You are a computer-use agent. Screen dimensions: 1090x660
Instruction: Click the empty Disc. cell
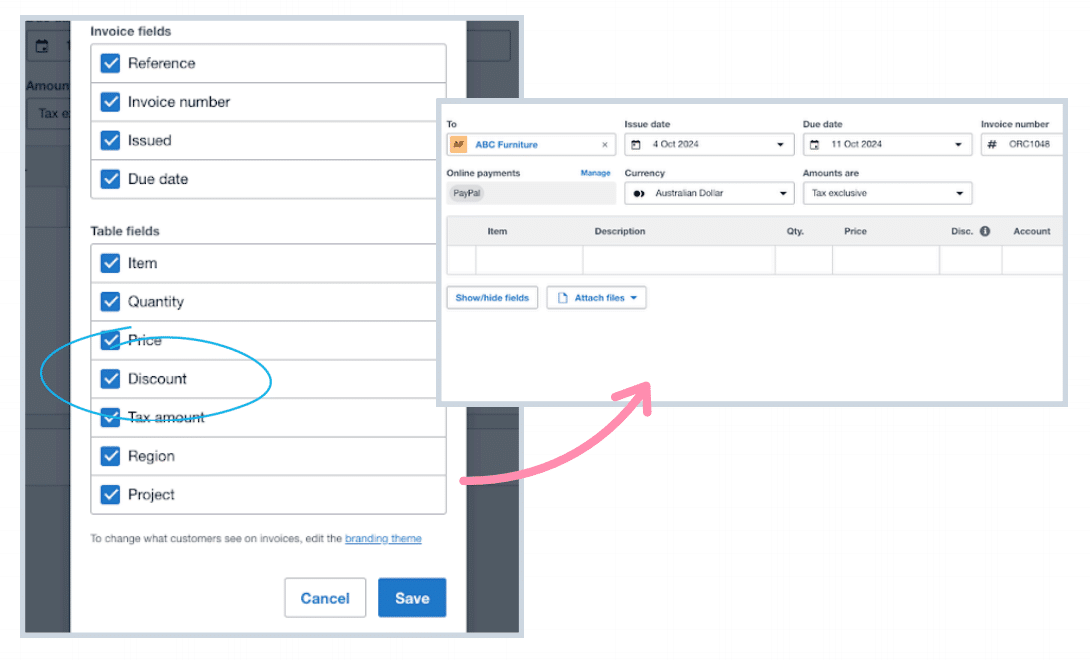[970, 260]
